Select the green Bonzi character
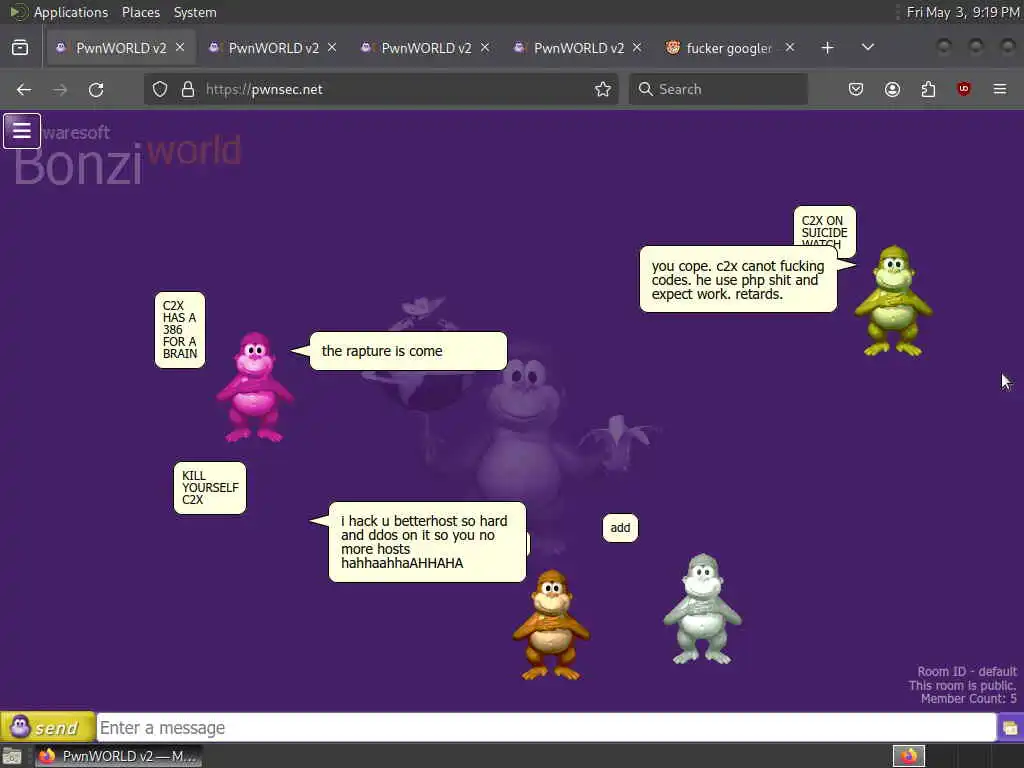 click(x=893, y=301)
